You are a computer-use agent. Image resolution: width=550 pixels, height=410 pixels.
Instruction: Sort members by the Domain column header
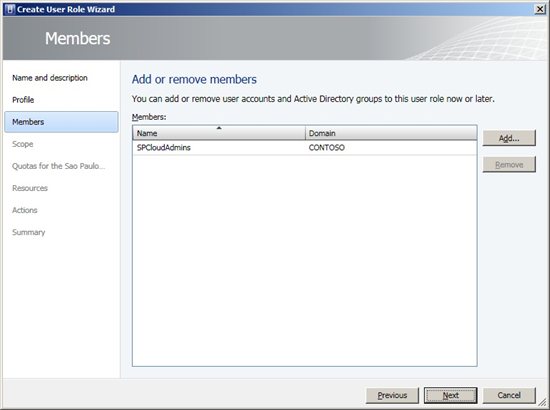pos(391,133)
